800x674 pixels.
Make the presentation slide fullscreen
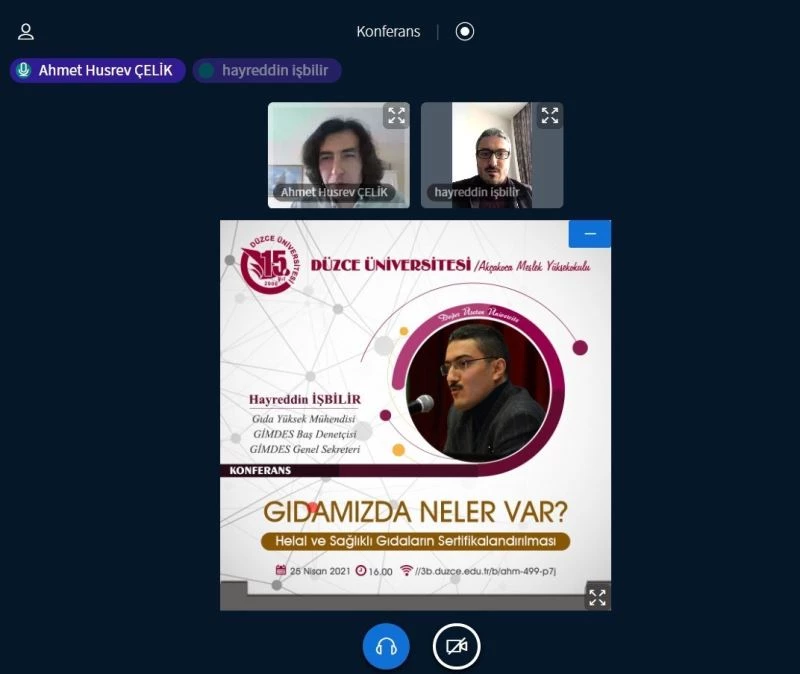point(597,597)
